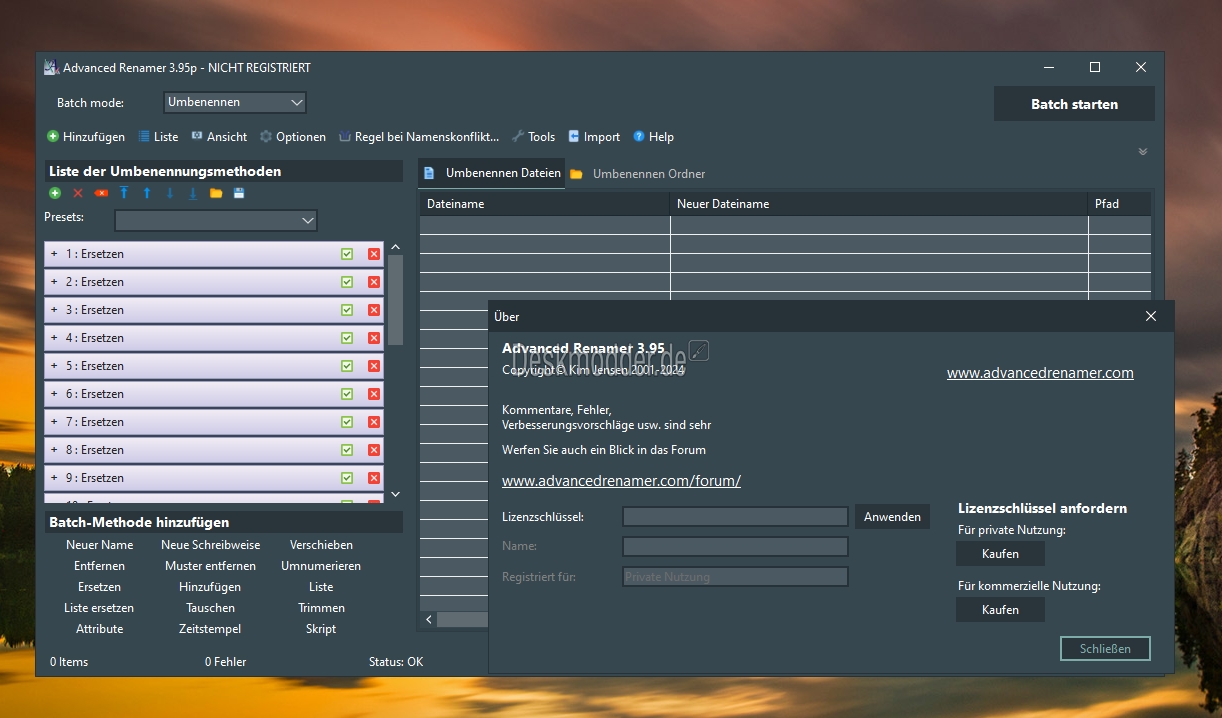Expand method 2 : Ersetzen with plus sign
The height and width of the screenshot is (718, 1222).
click(x=54, y=282)
